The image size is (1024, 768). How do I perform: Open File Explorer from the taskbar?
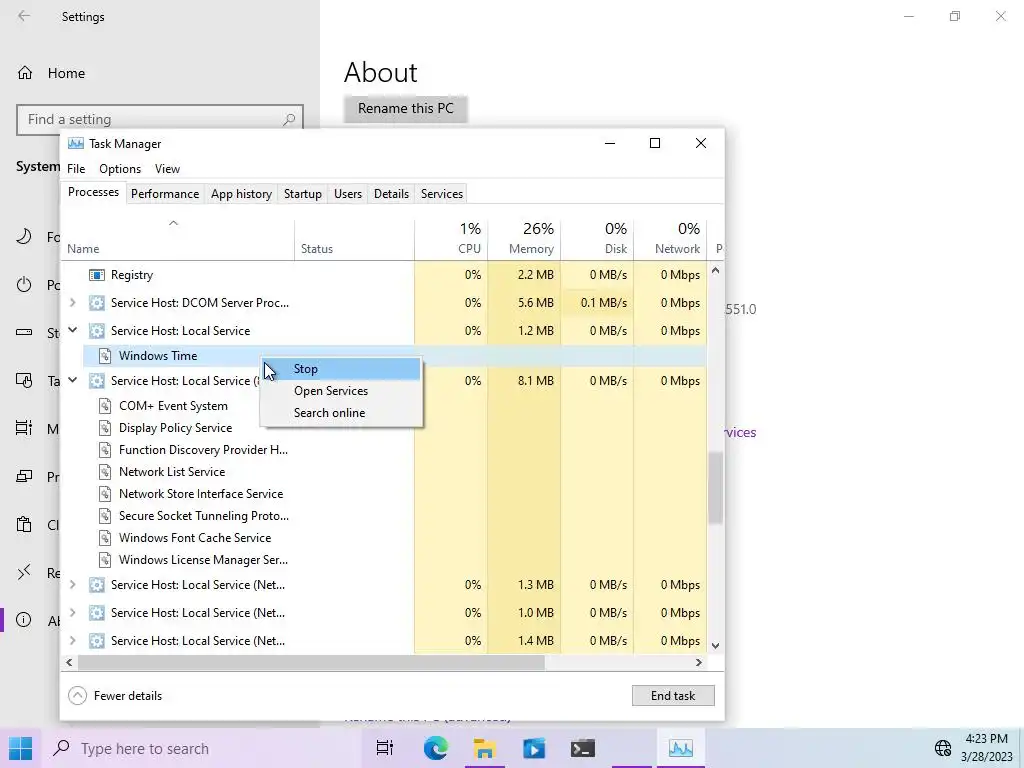coord(485,748)
